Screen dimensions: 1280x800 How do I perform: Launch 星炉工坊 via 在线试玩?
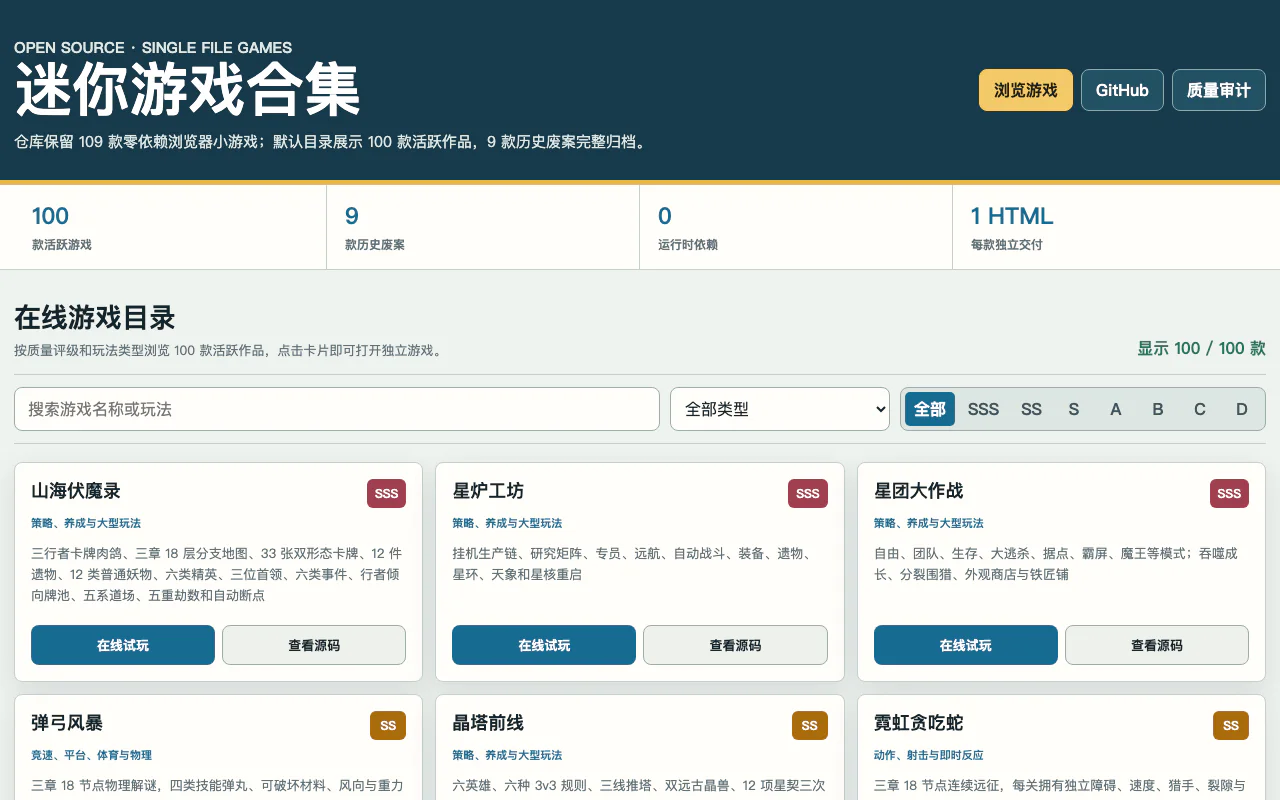coord(544,645)
